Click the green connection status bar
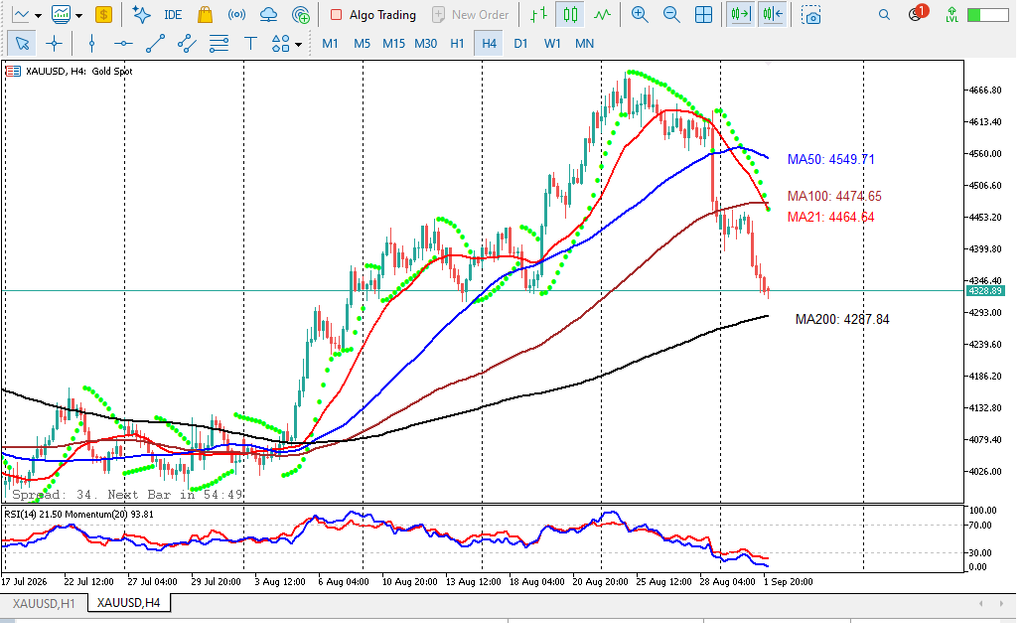This screenshot has height=623, width=1024. coord(987,14)
